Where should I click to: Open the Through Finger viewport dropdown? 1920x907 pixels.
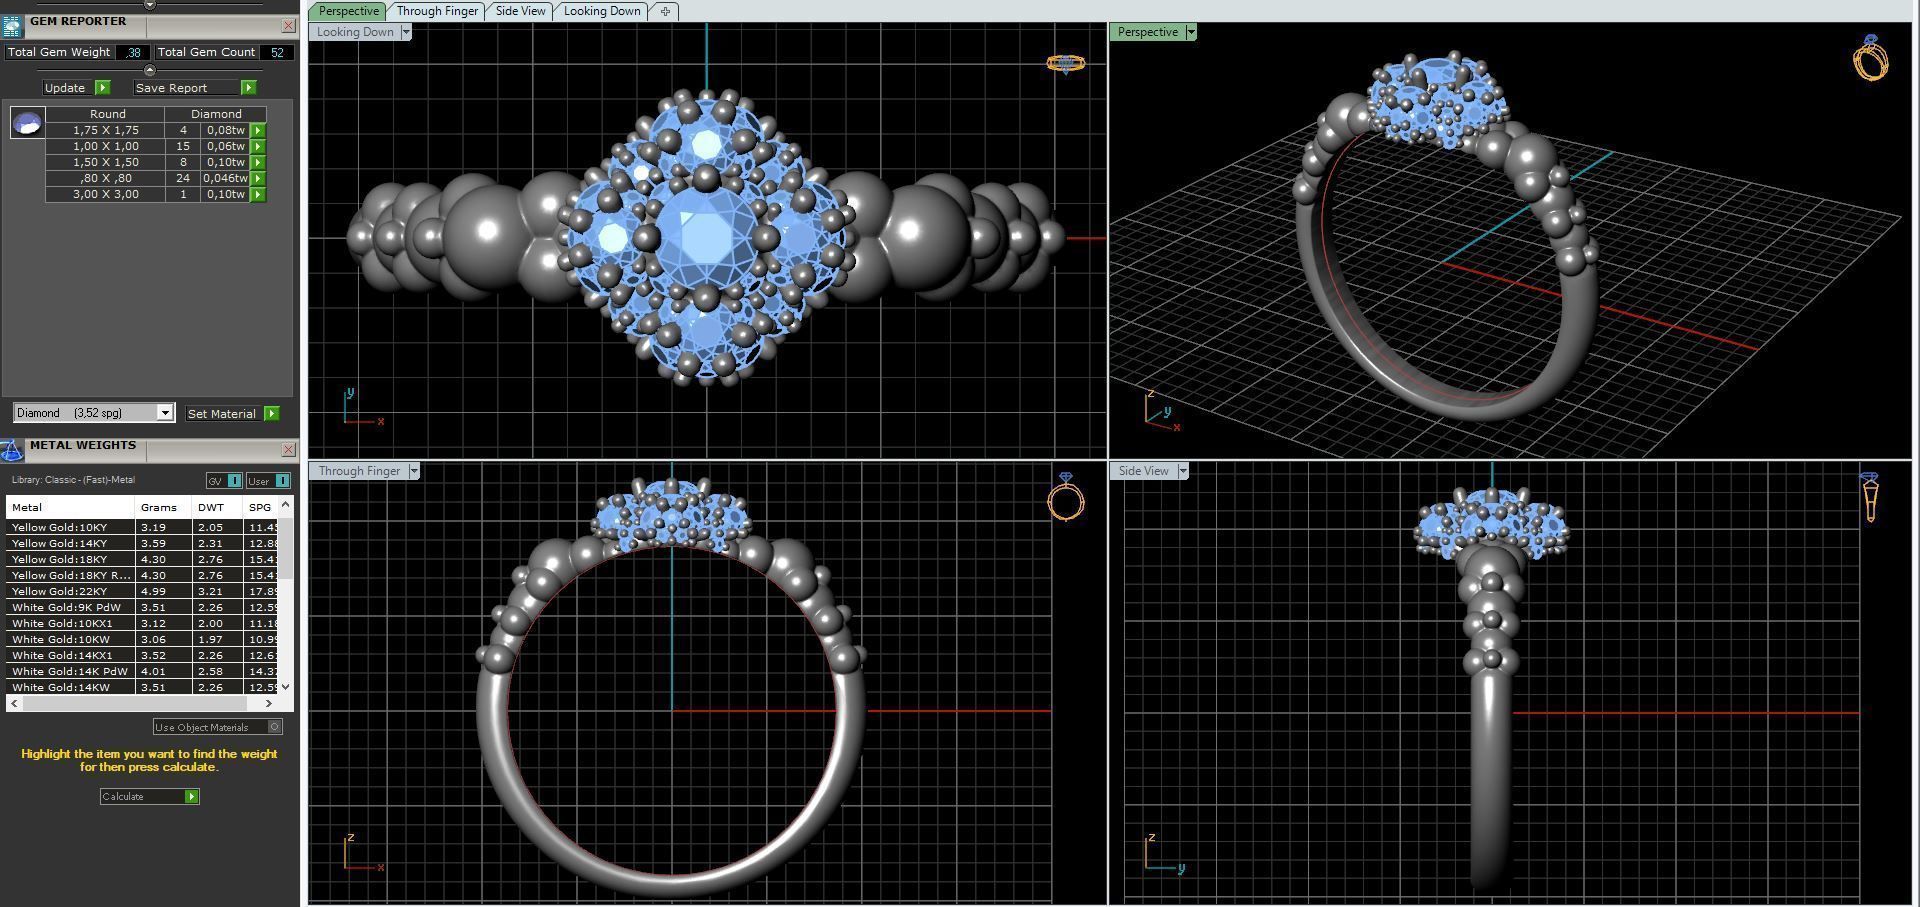(413, 471)
